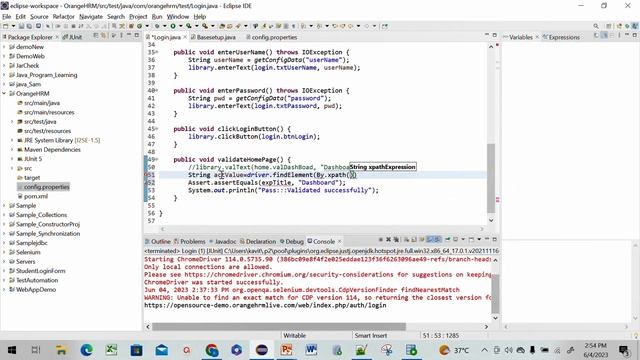
Task: Collapse the OrangeHRM project node
Action: [x=4, y=93]
